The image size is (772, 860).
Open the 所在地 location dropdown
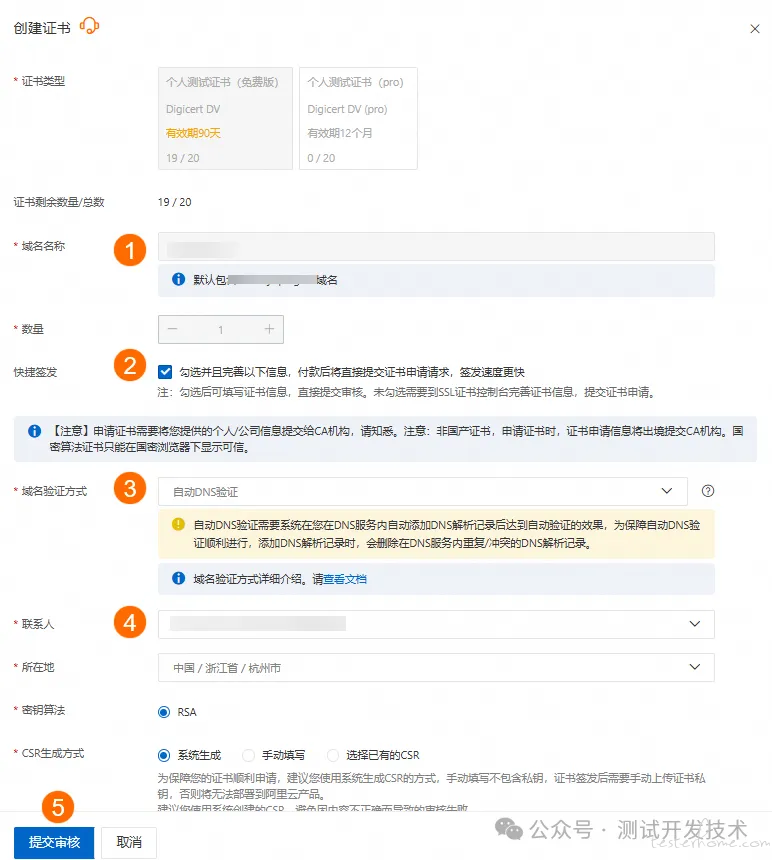(x=436, y=667)
